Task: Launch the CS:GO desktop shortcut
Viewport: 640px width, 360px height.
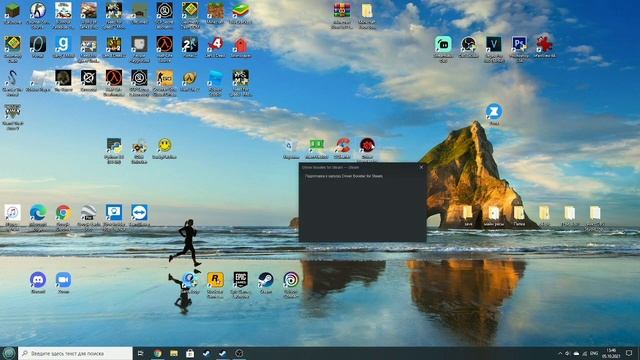Action: [164, 78]
